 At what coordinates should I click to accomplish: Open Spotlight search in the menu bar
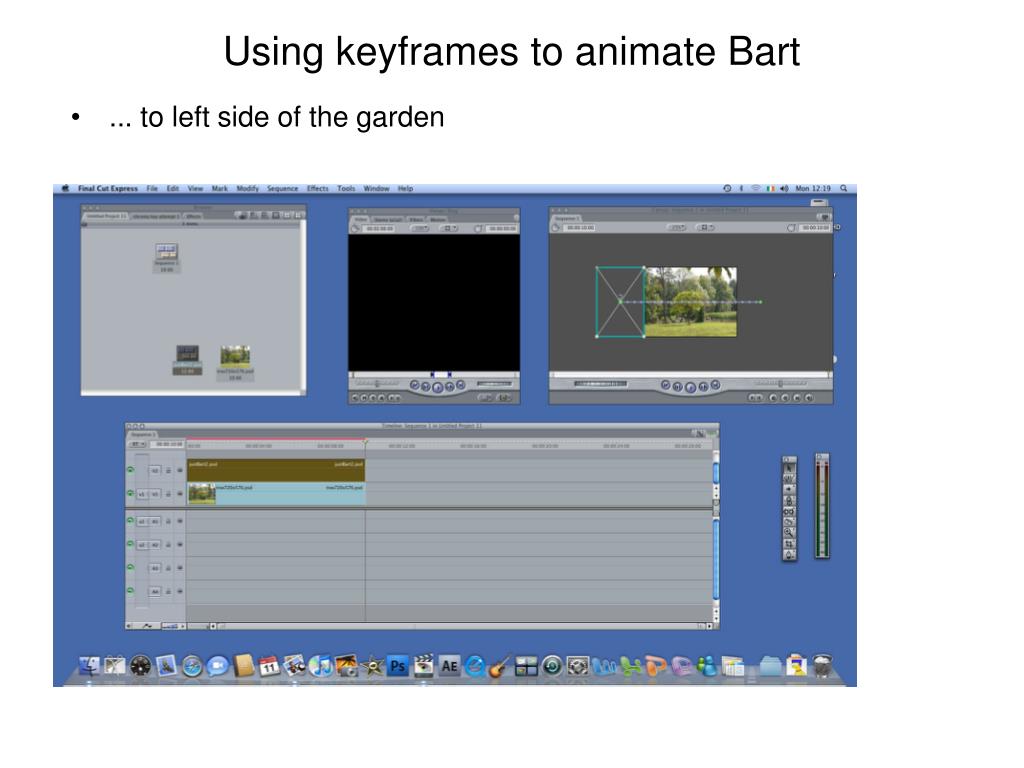pos(844,188)
